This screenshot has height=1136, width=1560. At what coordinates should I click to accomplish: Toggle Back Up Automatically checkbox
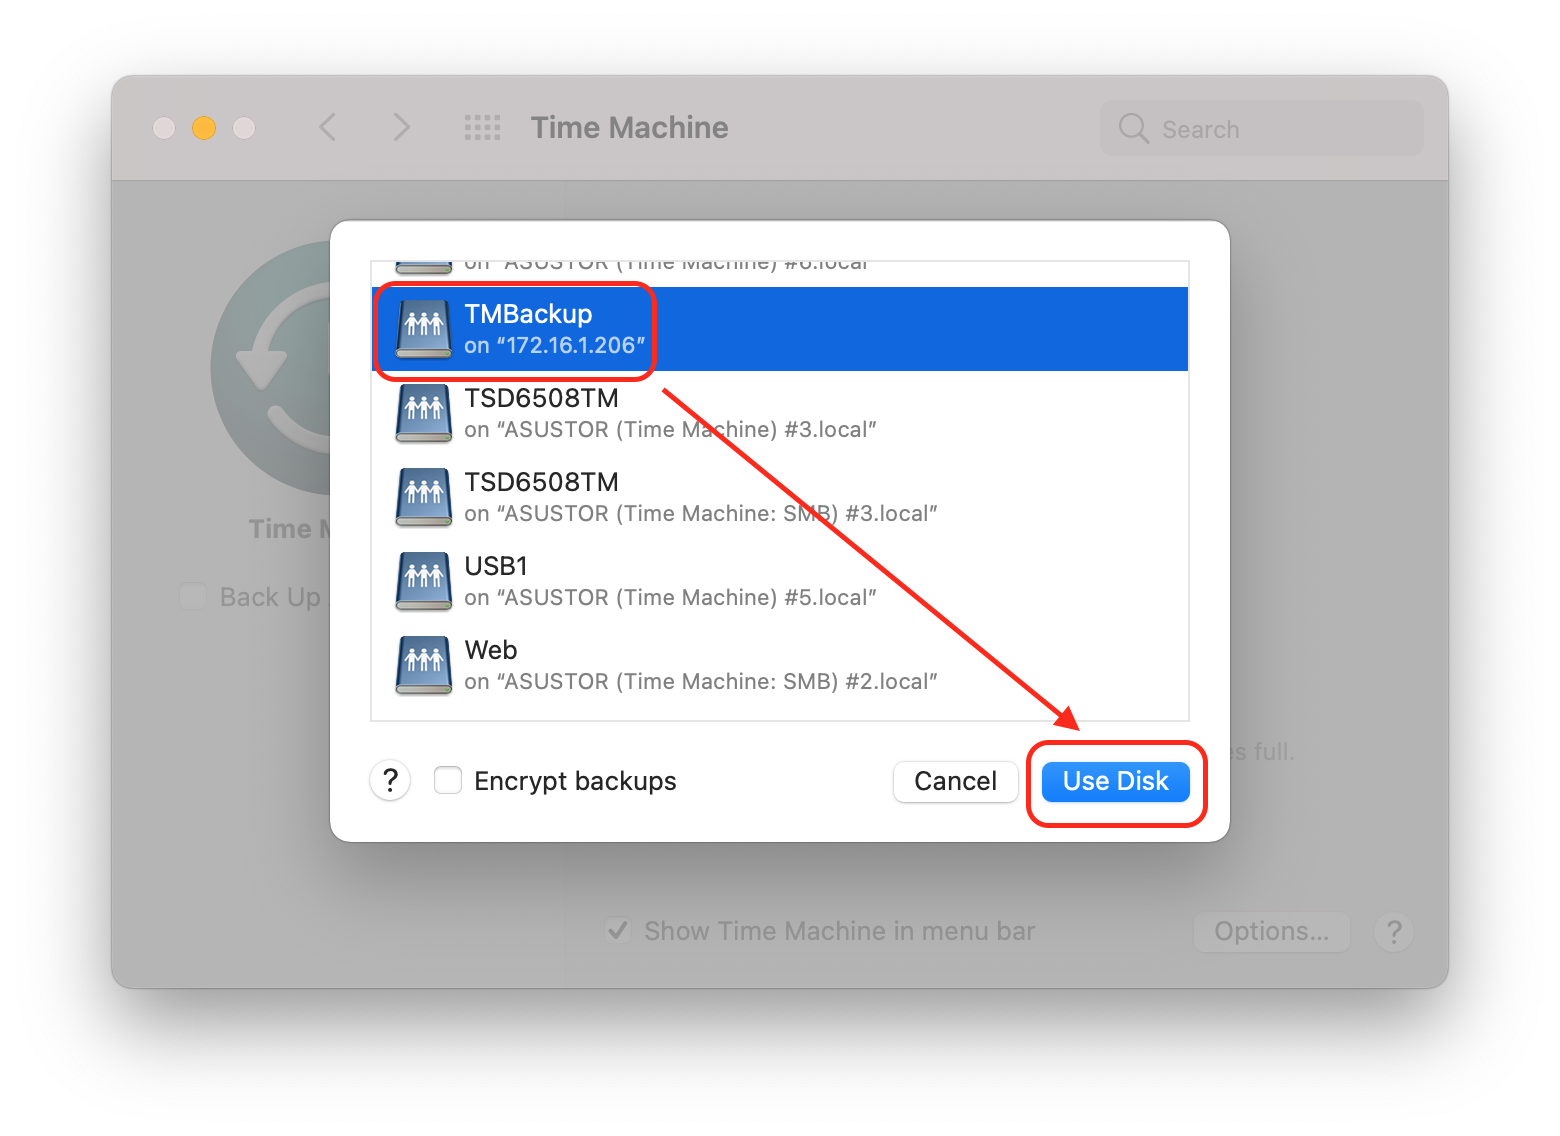coord(192,597)
